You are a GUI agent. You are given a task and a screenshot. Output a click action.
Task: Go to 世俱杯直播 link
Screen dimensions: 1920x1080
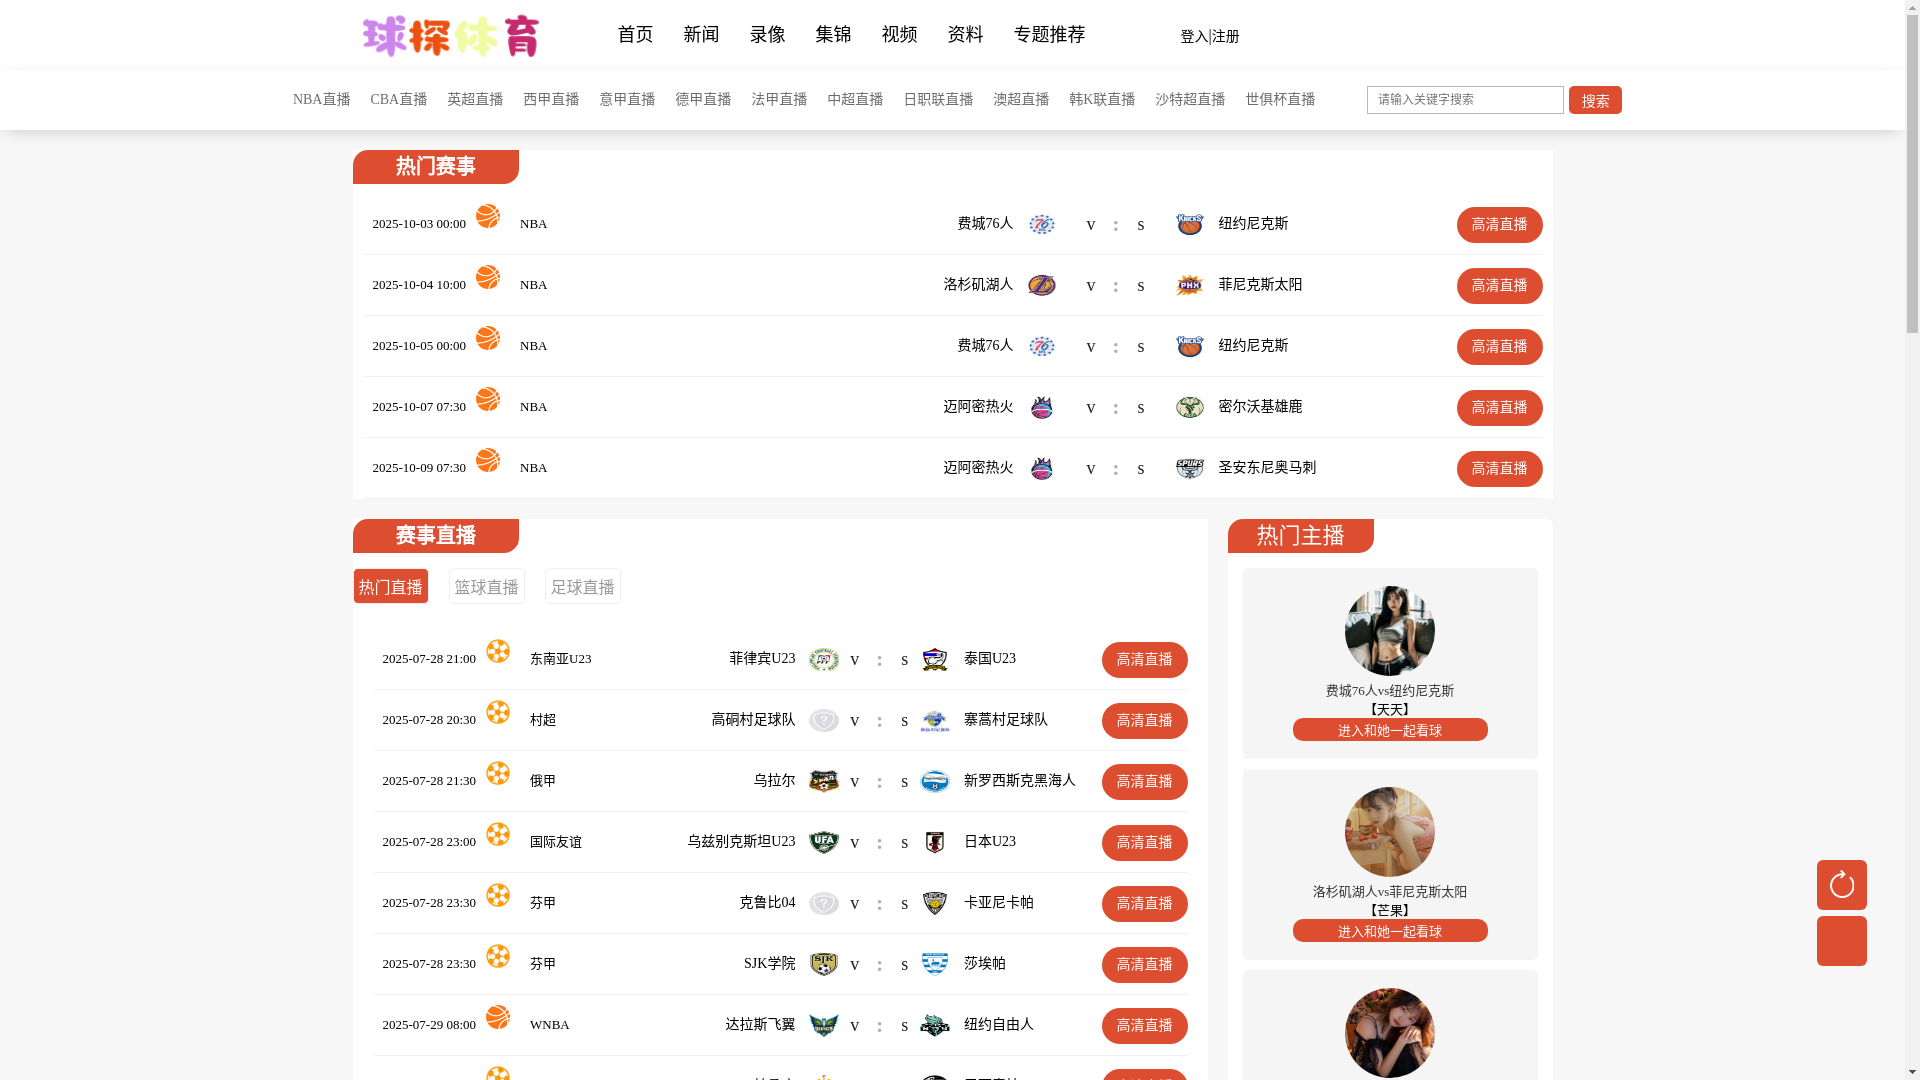point(1280,100)
